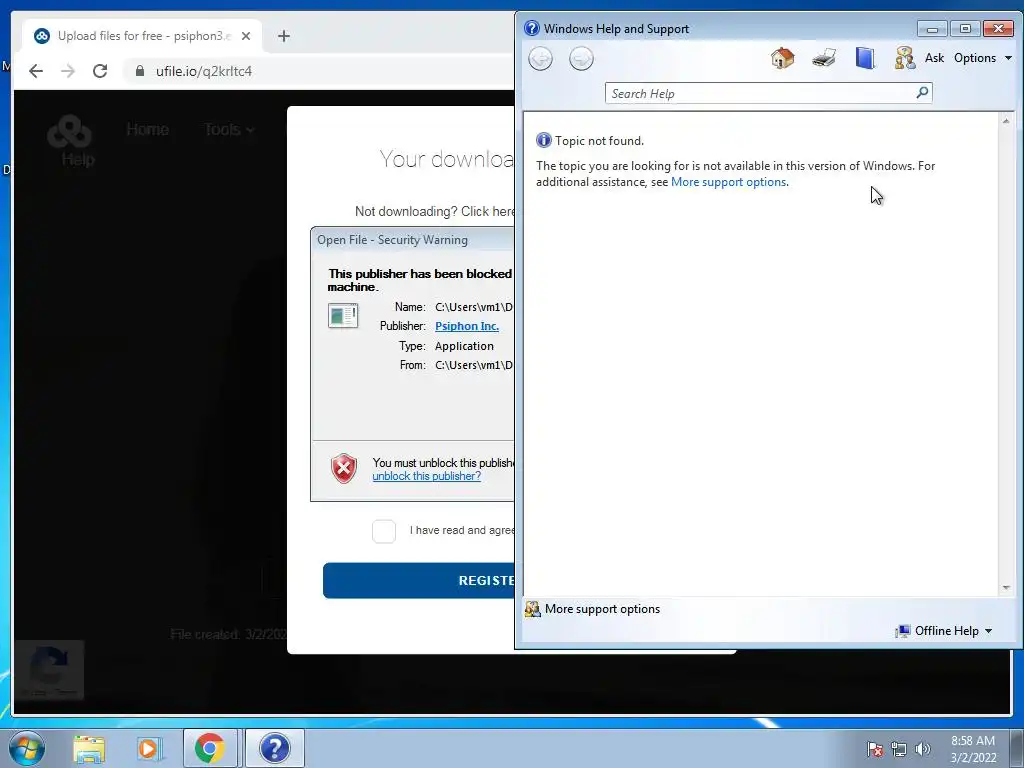Open Windows Explorer from taskbar
This screenshot has height=768, width=1024.
[89, 748]
